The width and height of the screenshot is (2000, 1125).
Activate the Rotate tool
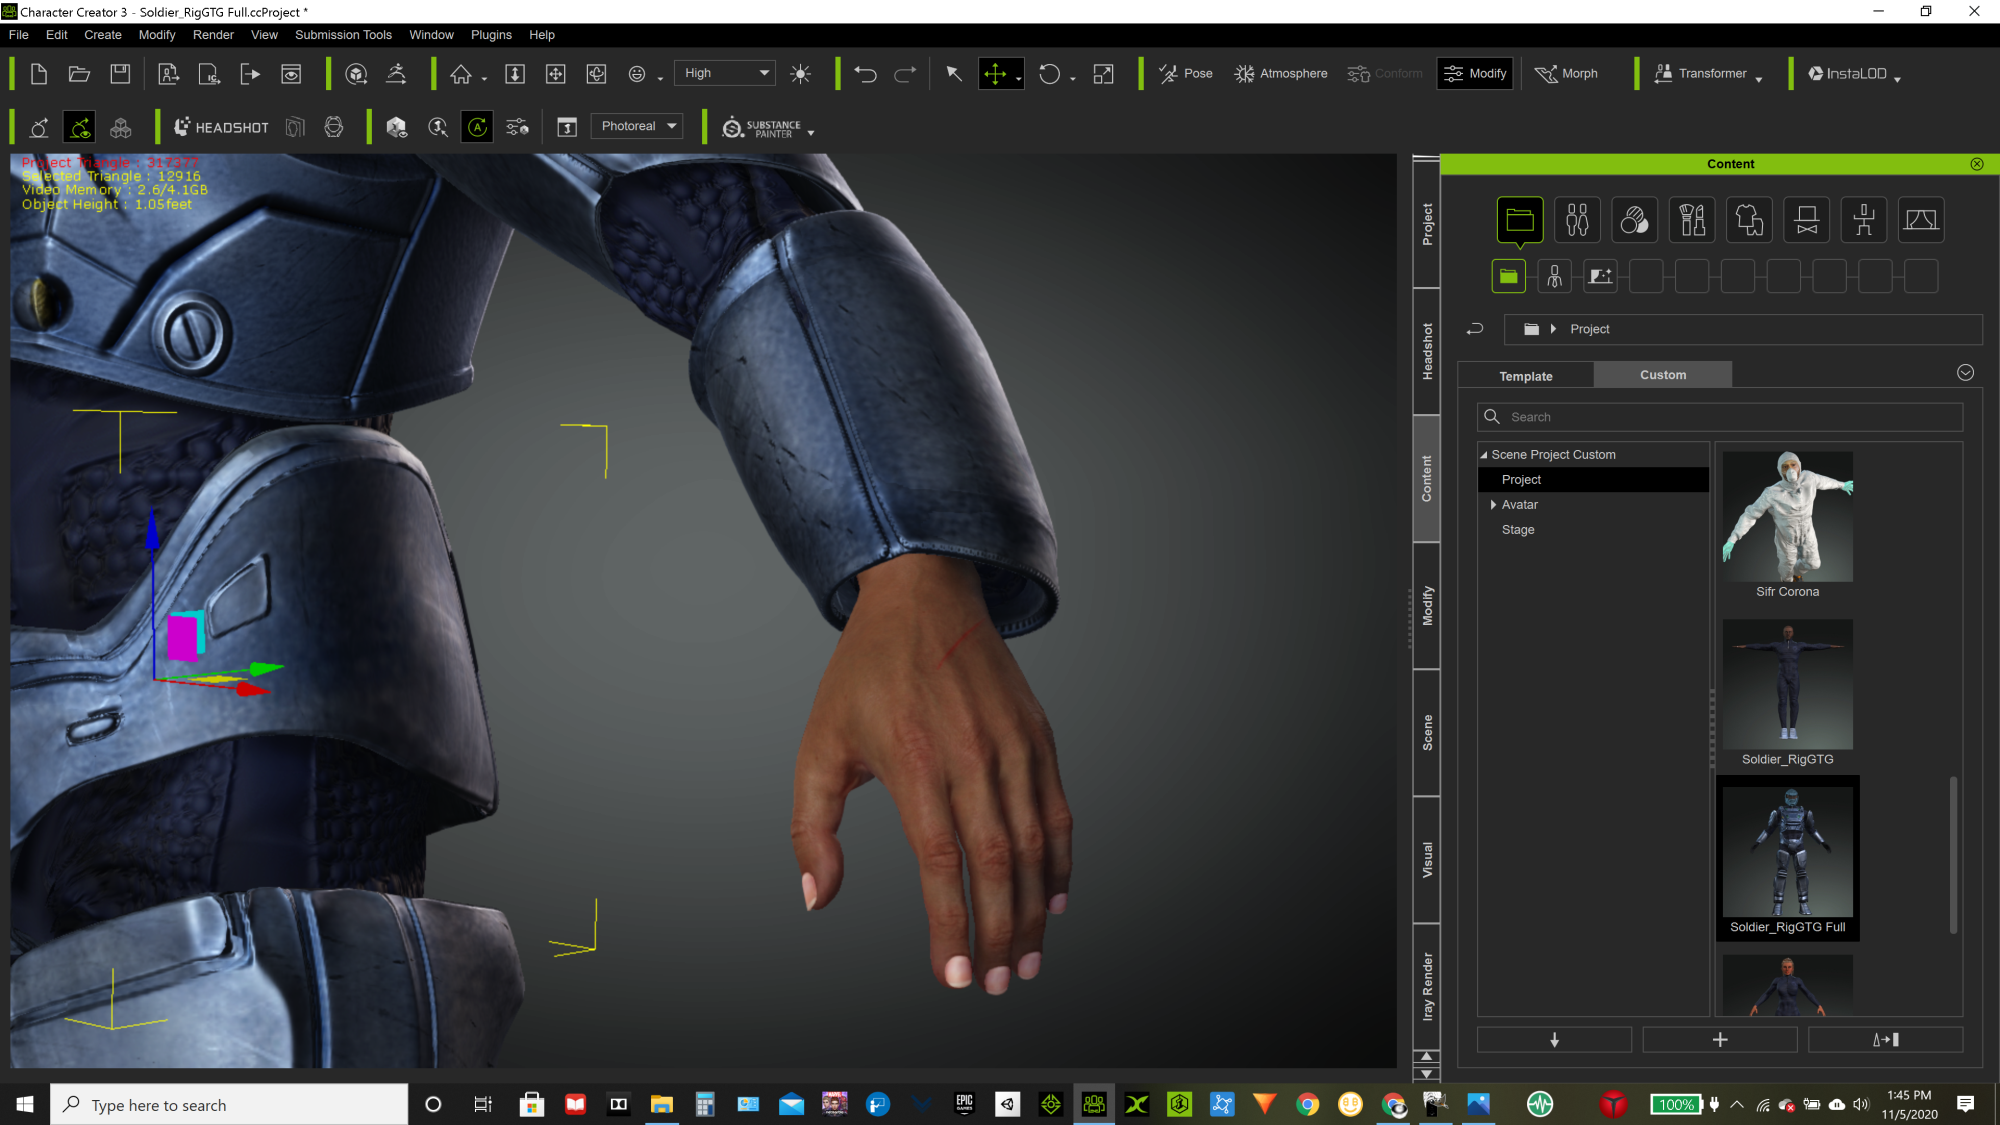coord(1049,74)
